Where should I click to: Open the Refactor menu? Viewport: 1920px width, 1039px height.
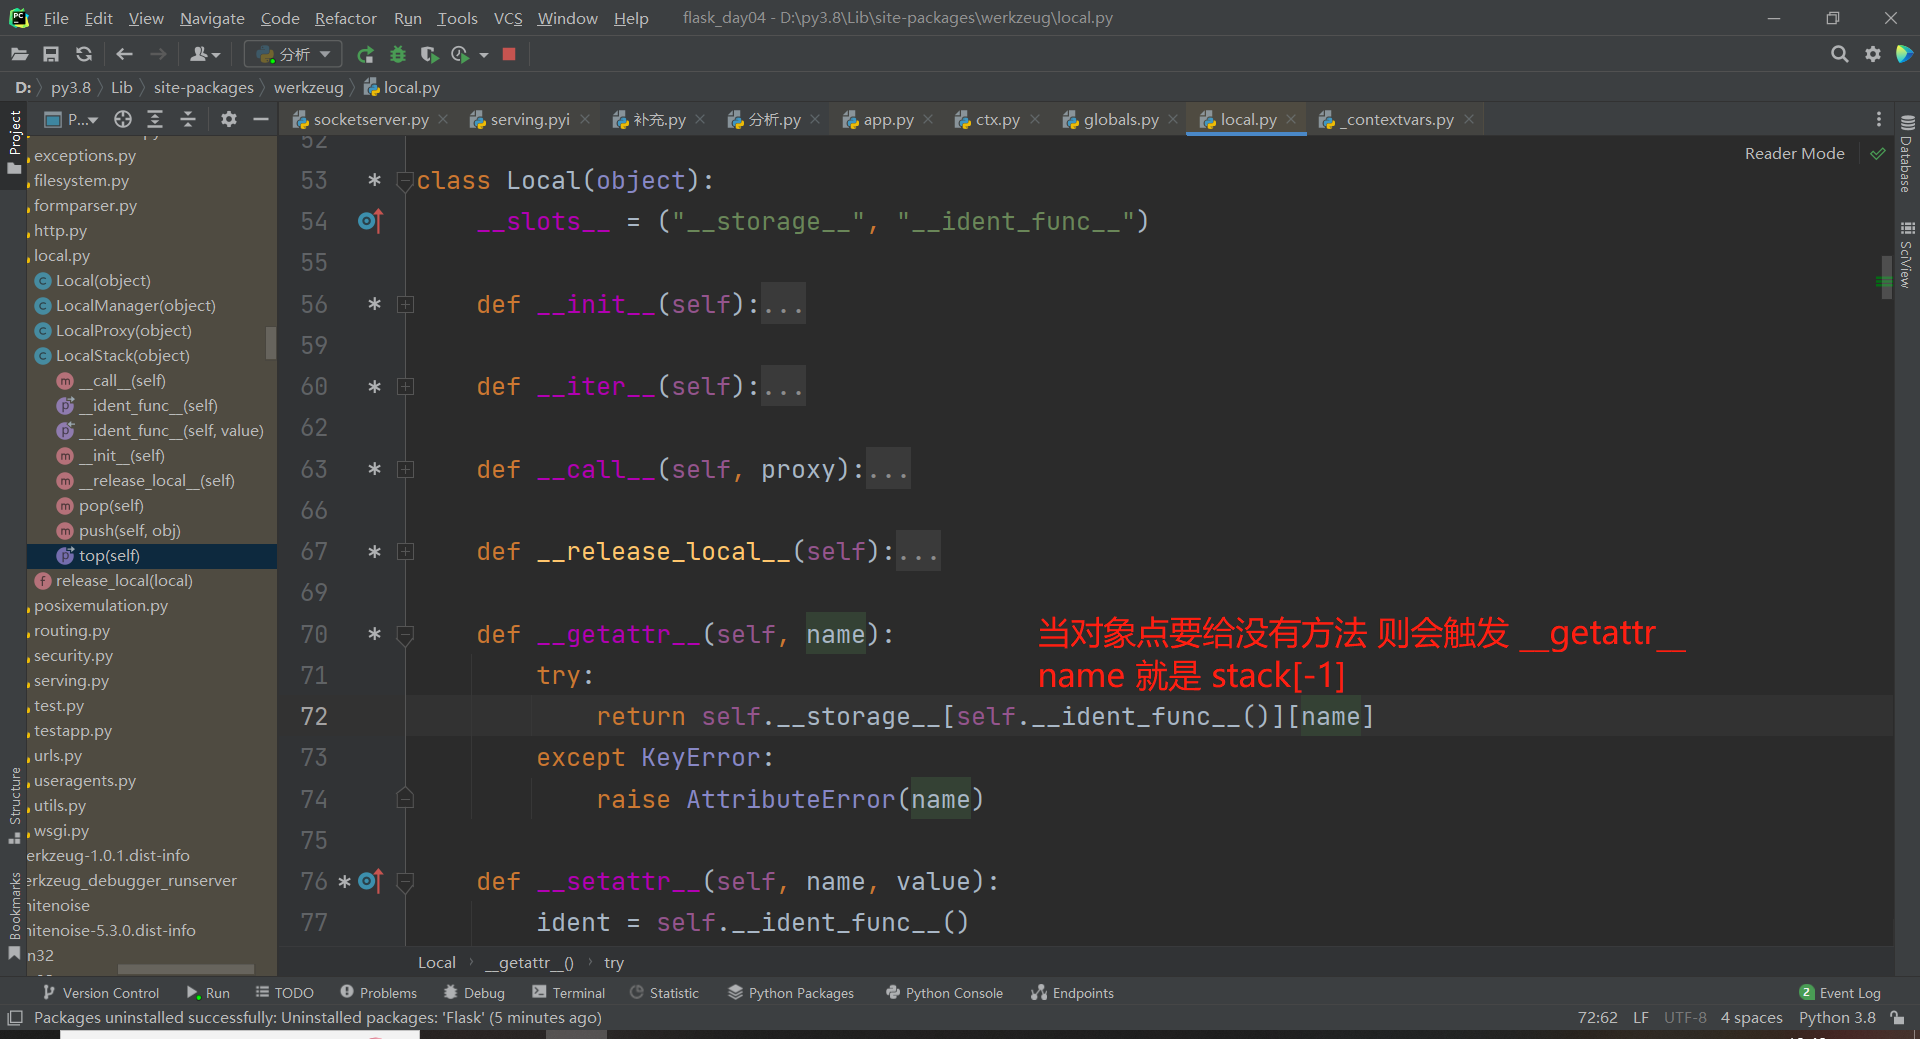click(x=345, y=18)
